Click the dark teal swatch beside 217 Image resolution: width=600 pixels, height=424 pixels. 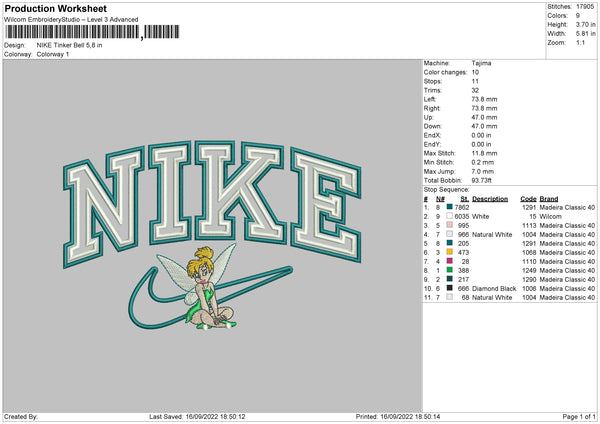(x=449, y=279)
